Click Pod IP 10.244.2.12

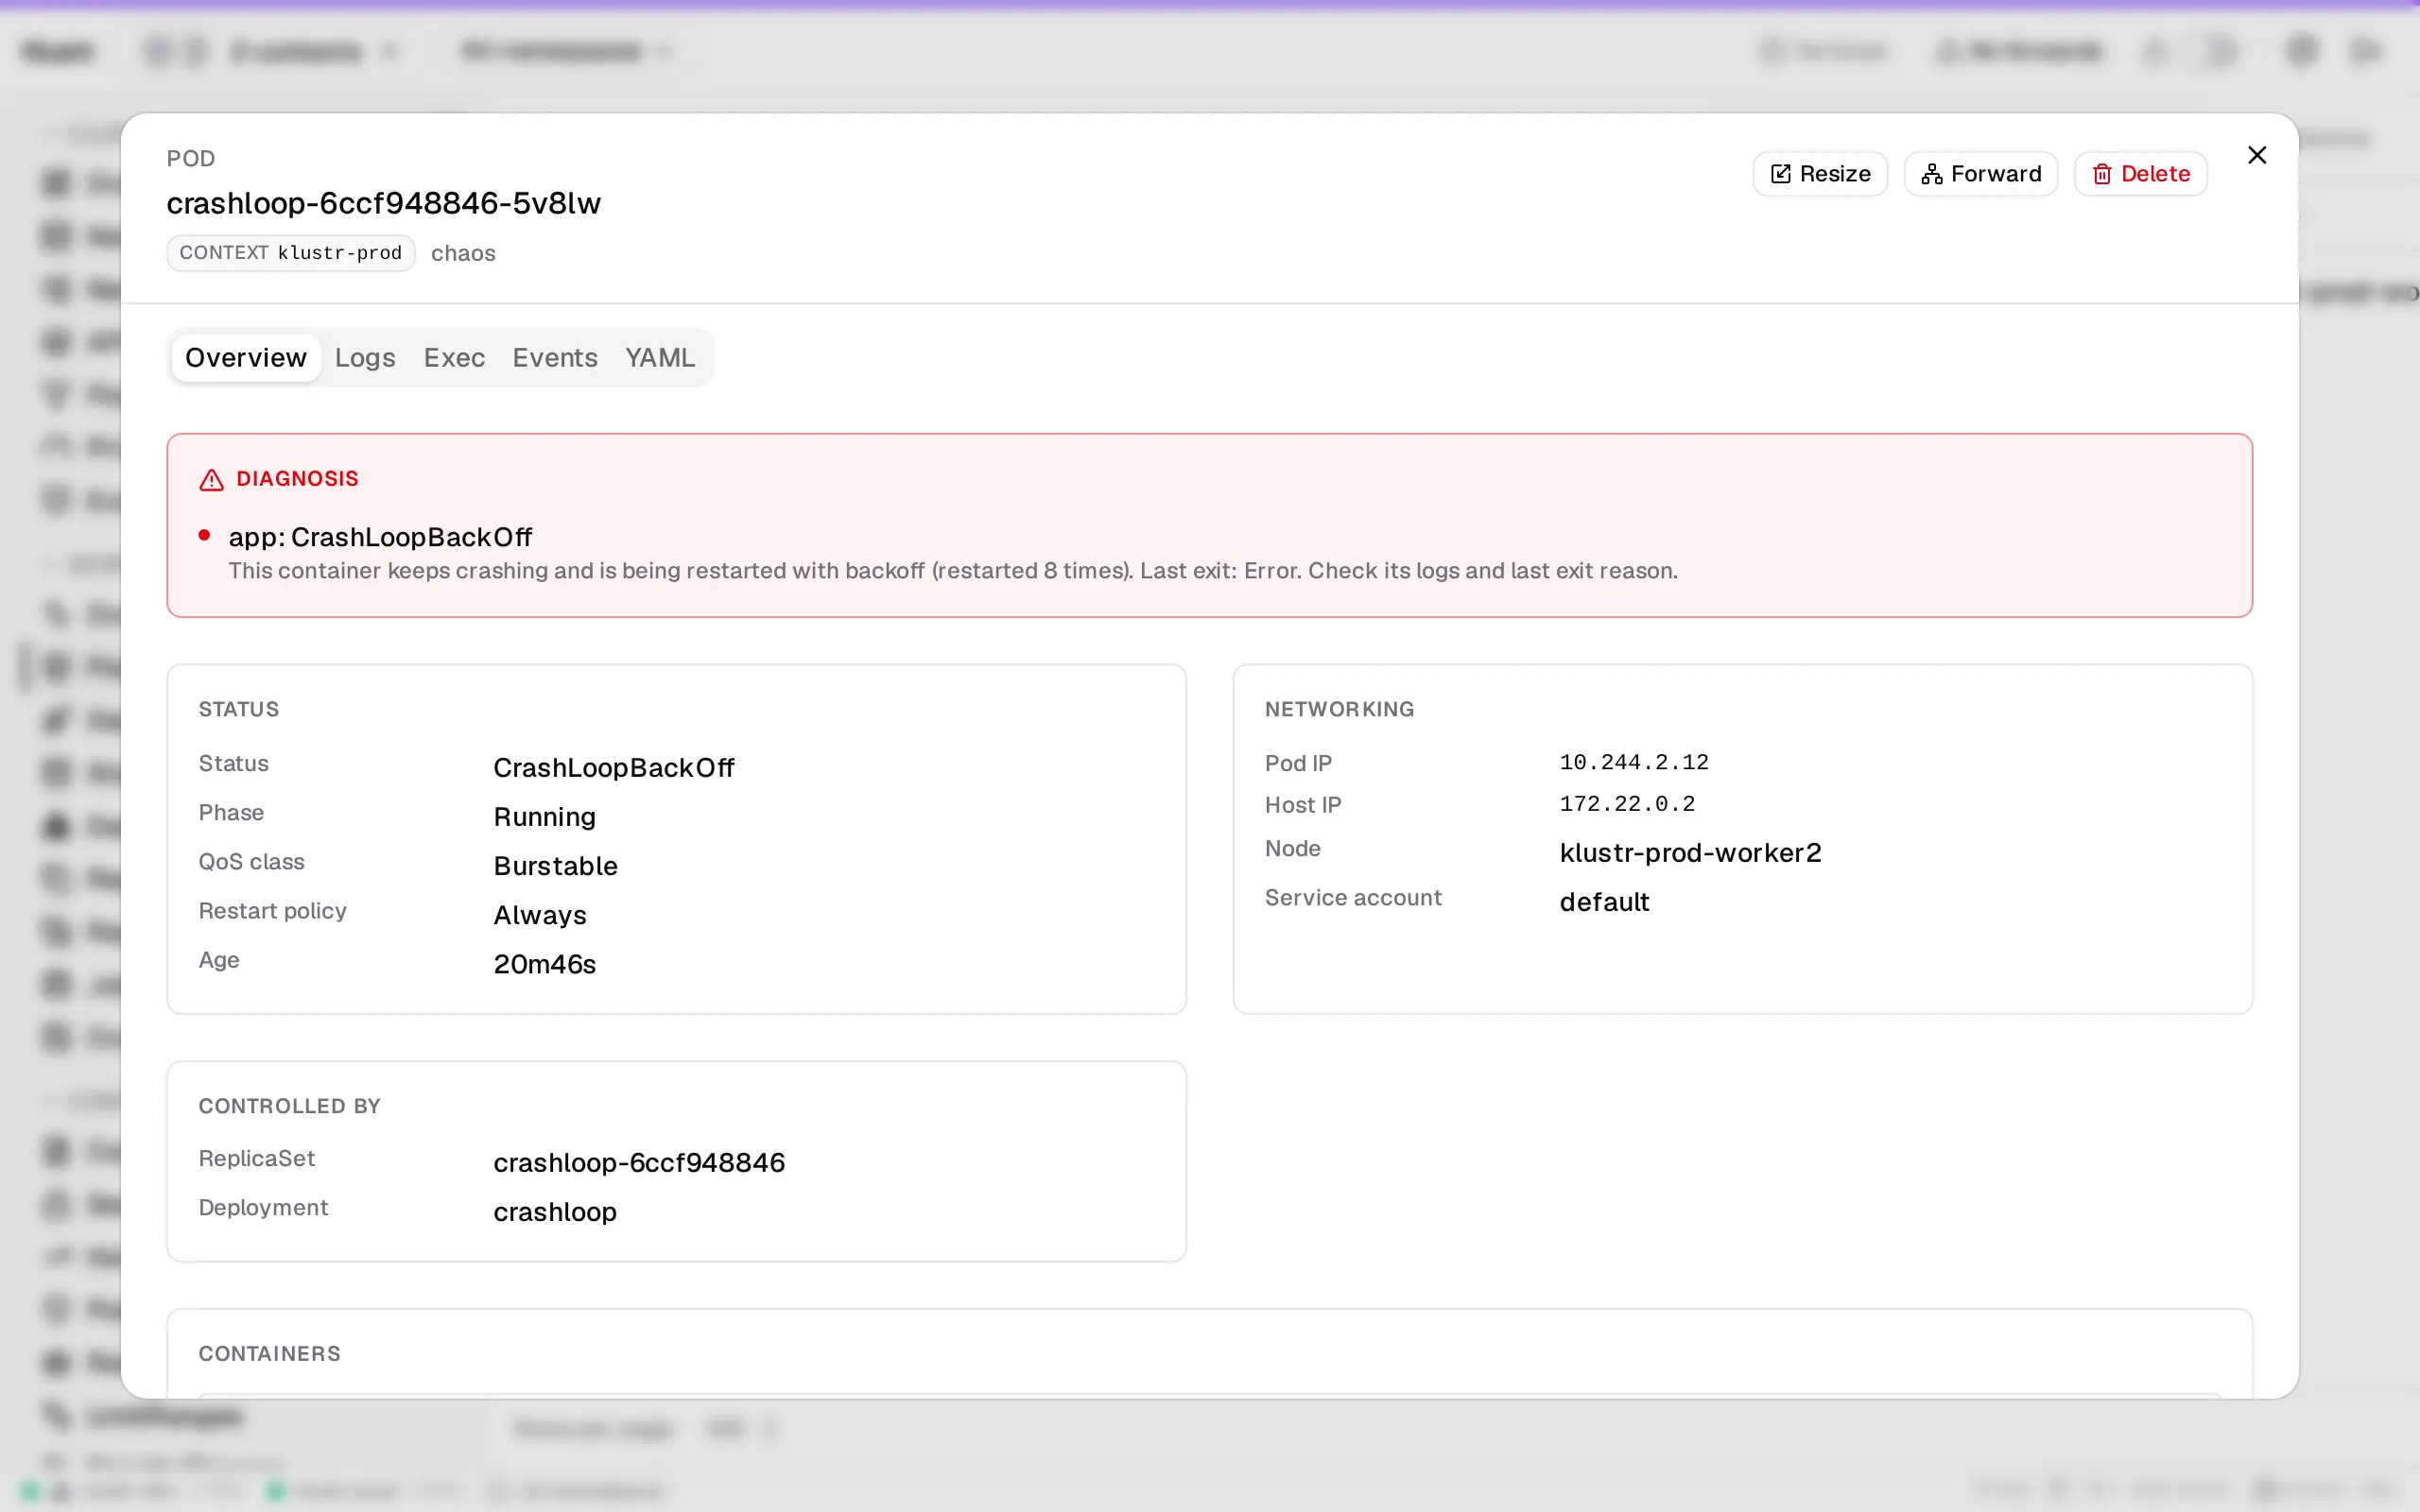1634,762
